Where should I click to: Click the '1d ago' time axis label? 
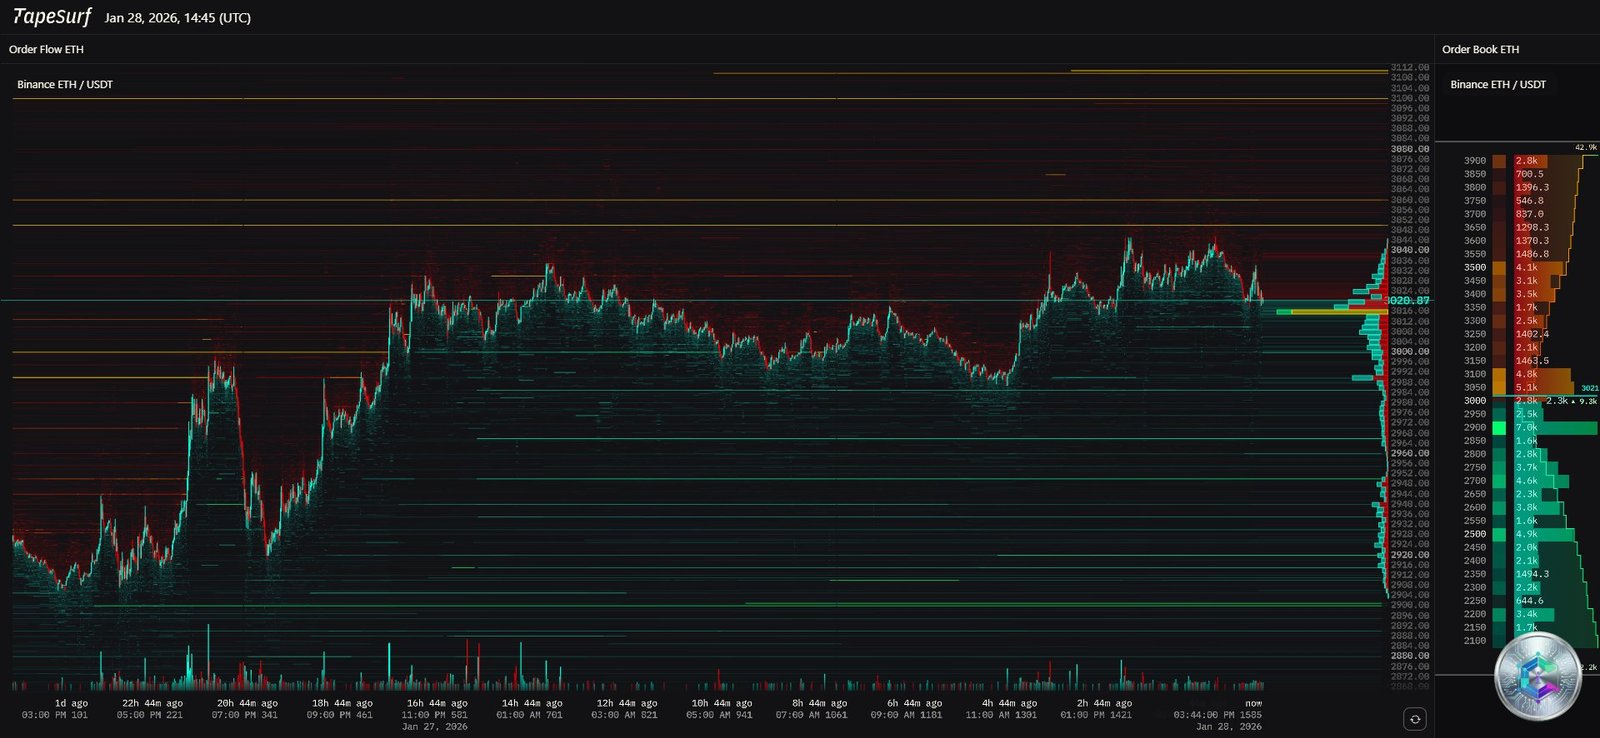point(70,703)
